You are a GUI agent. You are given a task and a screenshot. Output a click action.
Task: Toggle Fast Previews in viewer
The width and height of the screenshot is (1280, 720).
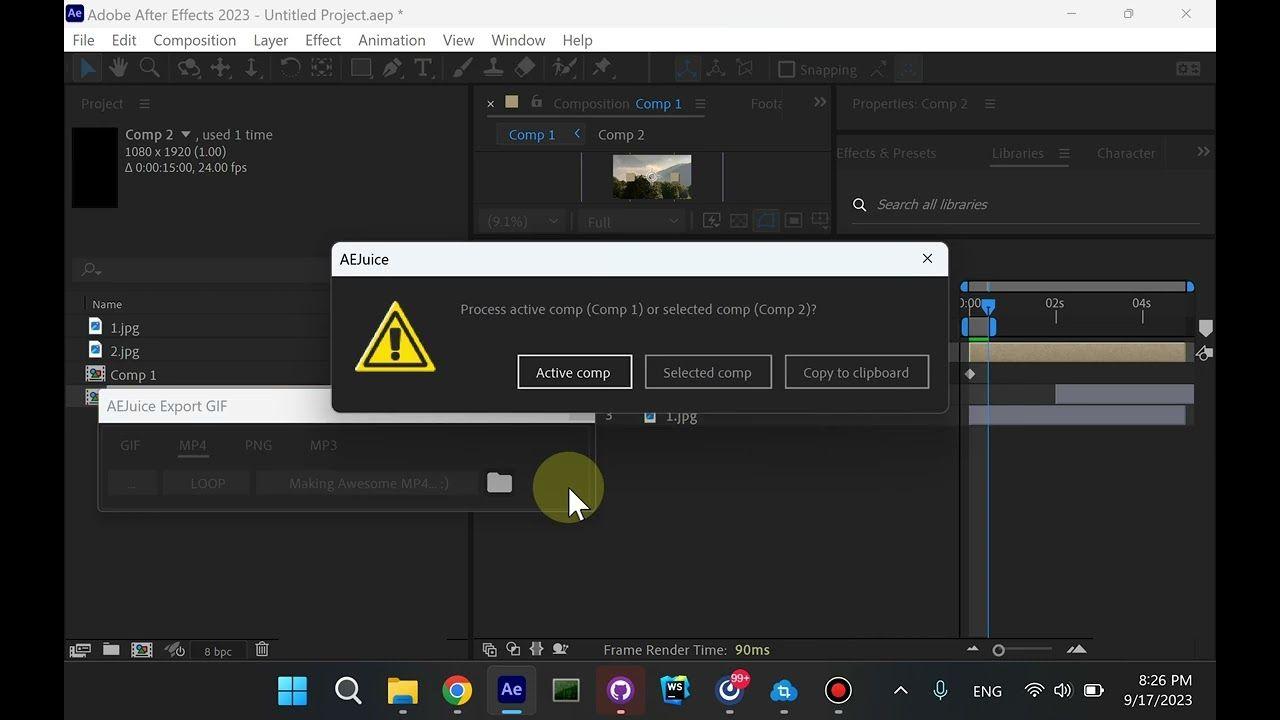point(712,221)
